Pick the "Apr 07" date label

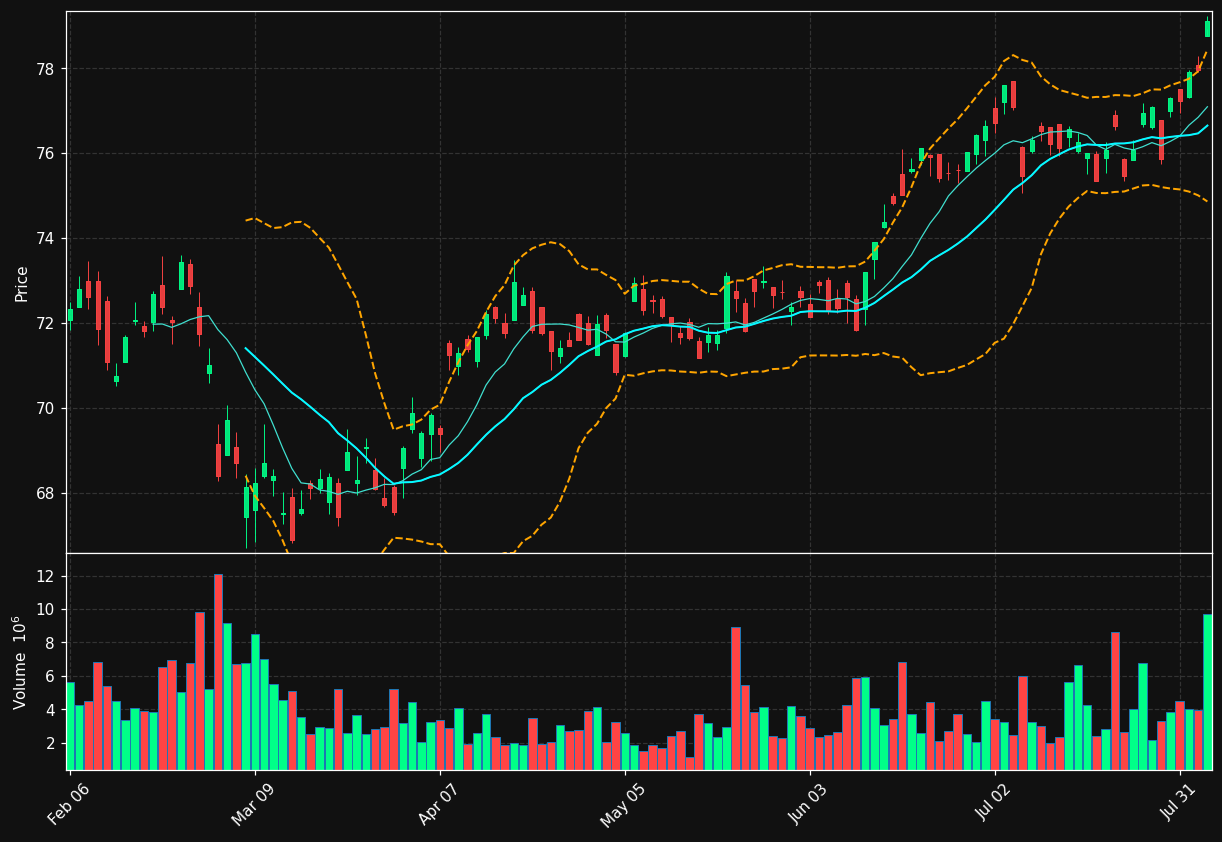pyautogui.click(x=438, y=804)
